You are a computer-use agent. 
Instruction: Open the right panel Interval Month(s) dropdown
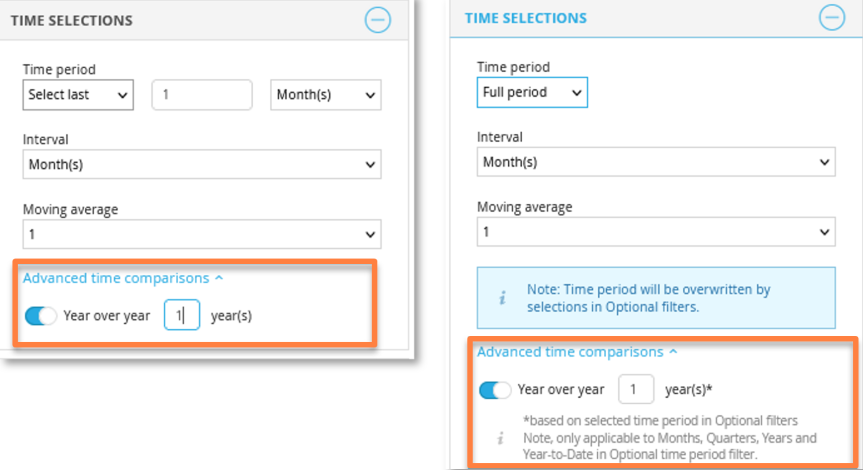pyautogui.click(x=656, y=162)
